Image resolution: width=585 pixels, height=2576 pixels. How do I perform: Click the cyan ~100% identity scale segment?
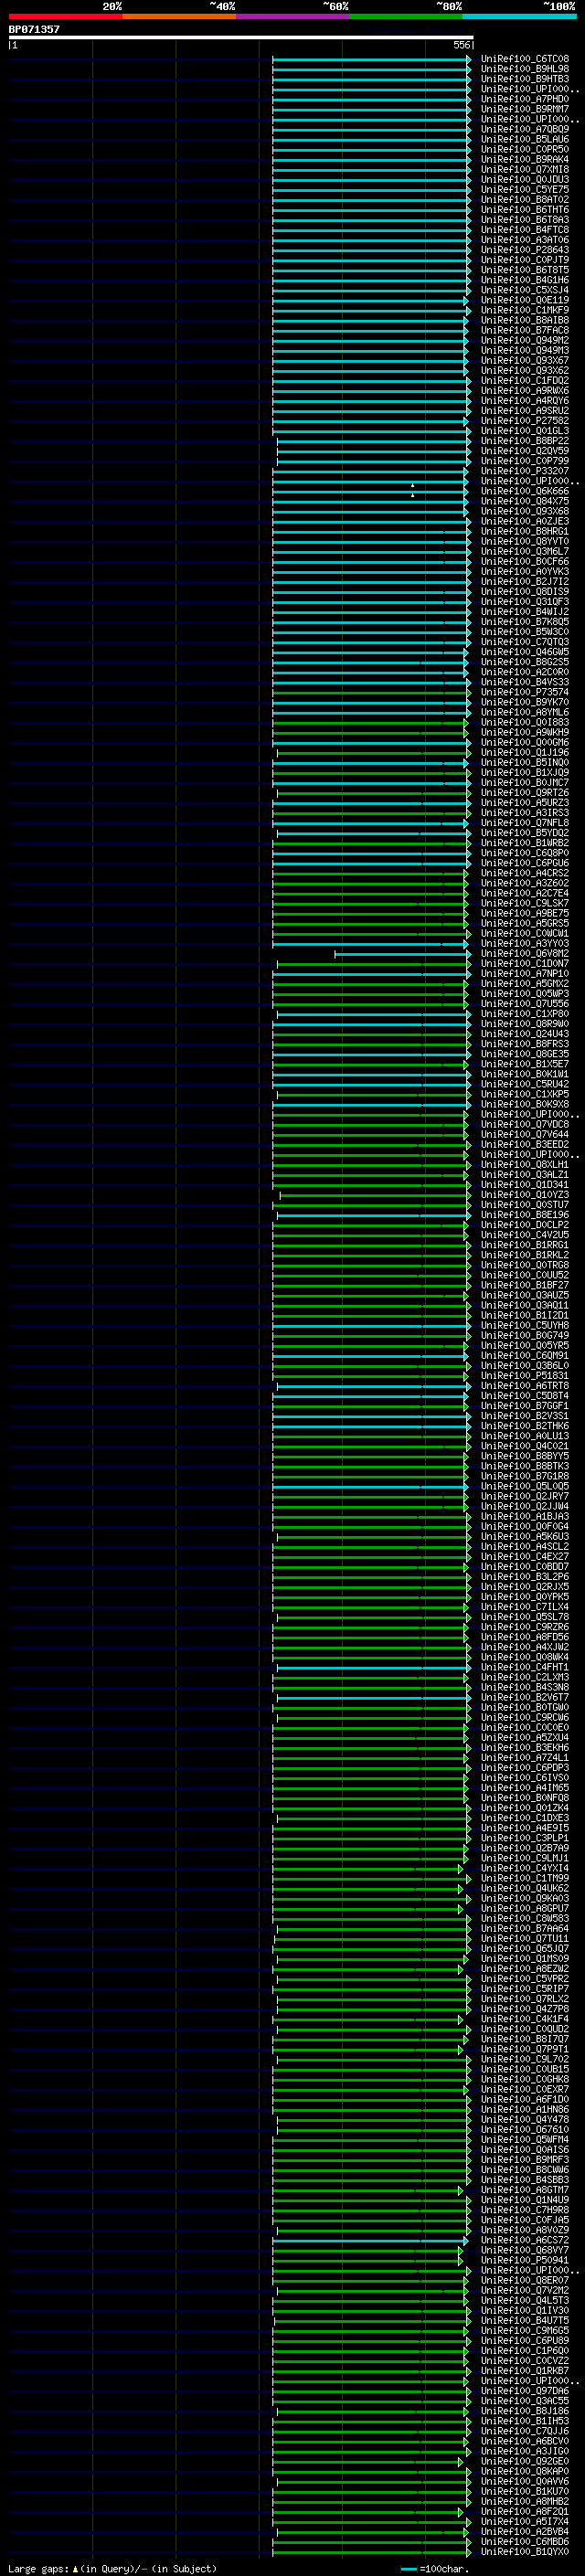pyautogui.click(x=519, y=16)
